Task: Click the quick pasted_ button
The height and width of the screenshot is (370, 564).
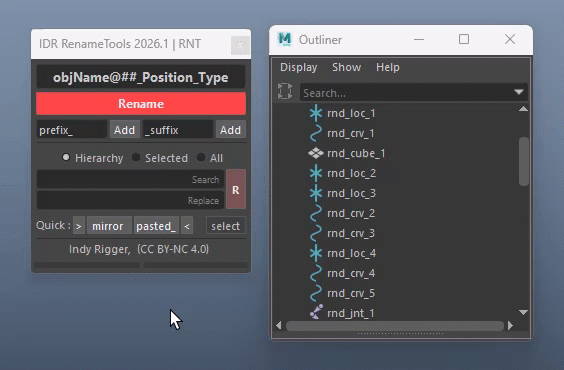Action: click(x=156, y=226)
